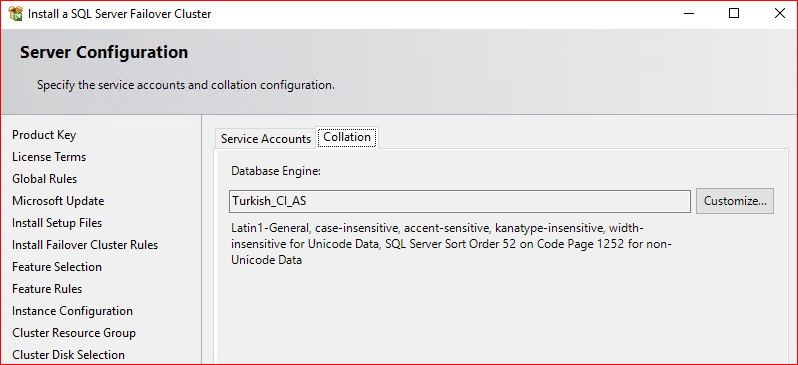Viewport: 798px width, 365px height.
Task: Open the Instance Configuration step
Action: tap(72, 311)
